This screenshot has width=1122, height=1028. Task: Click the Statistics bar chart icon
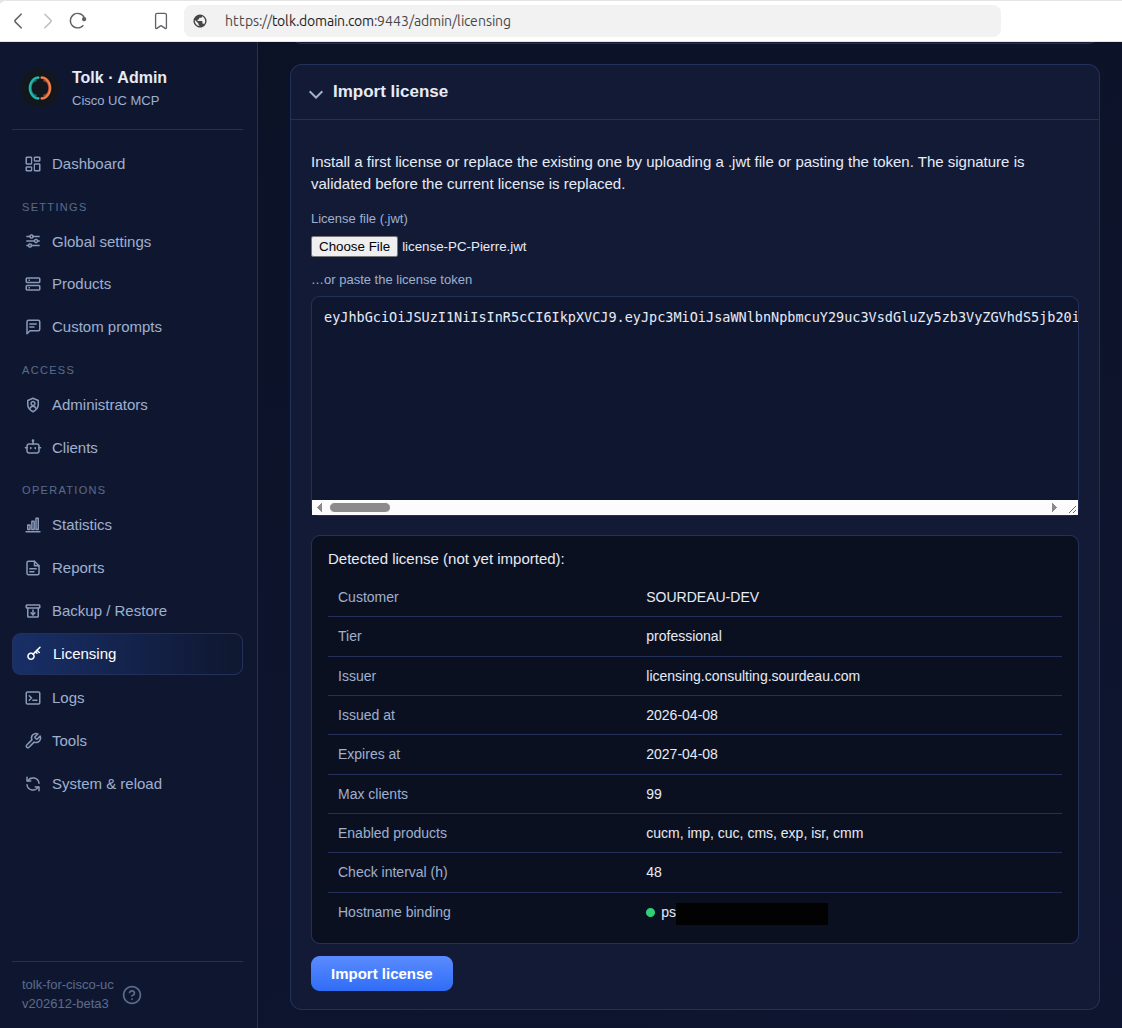click(33, 525)
